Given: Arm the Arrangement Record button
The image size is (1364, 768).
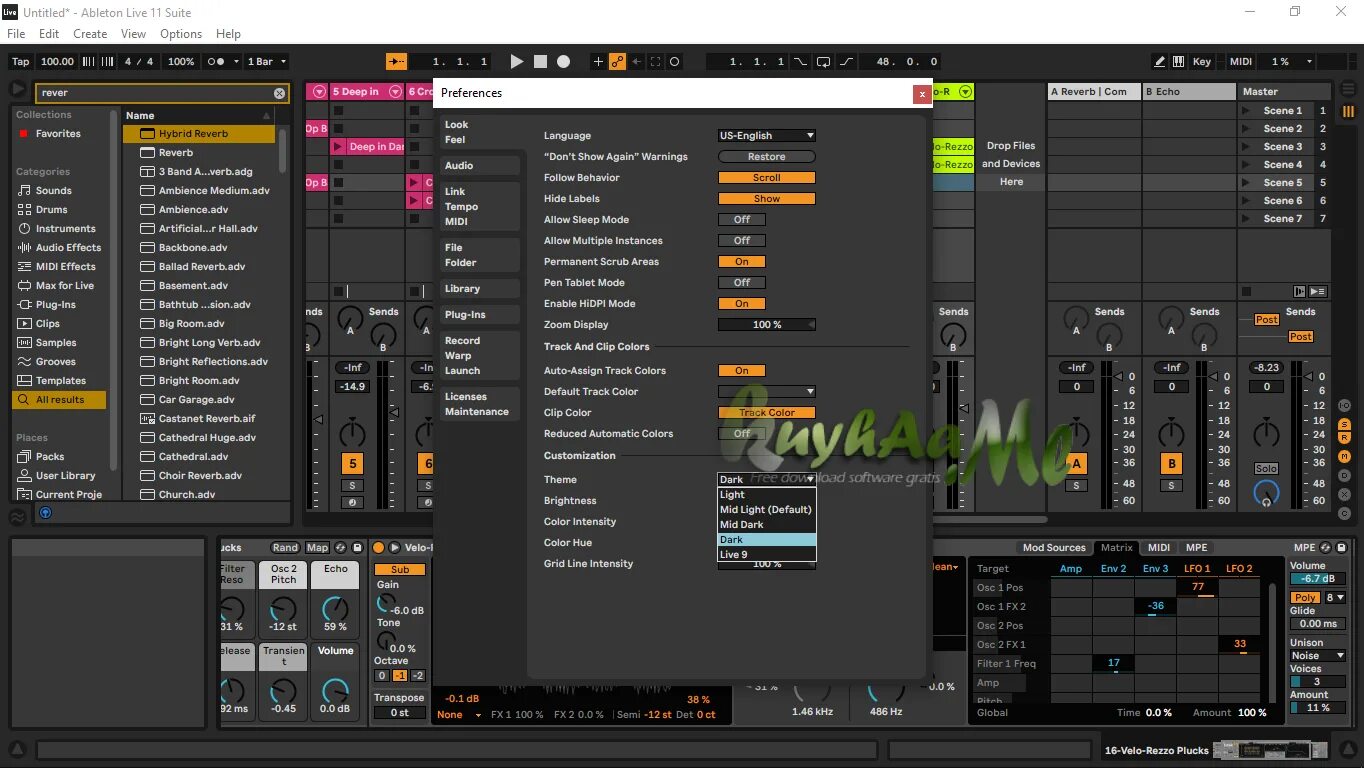Looking at the screenshot, I should [564, 61].
